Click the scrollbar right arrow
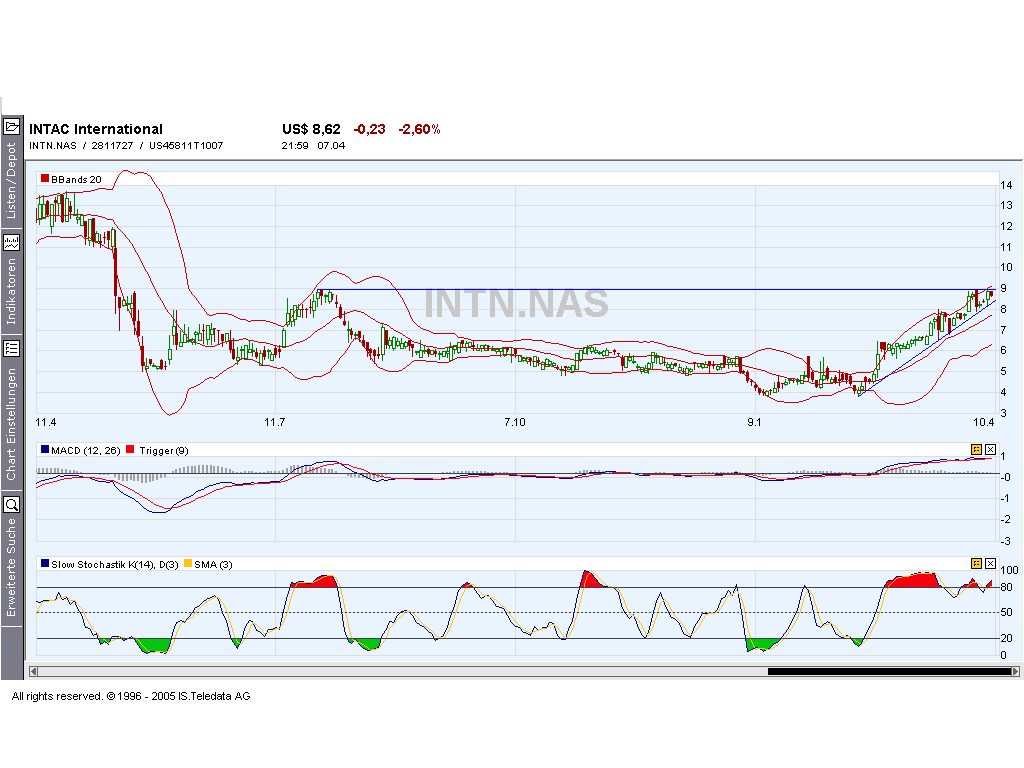 1015,671
